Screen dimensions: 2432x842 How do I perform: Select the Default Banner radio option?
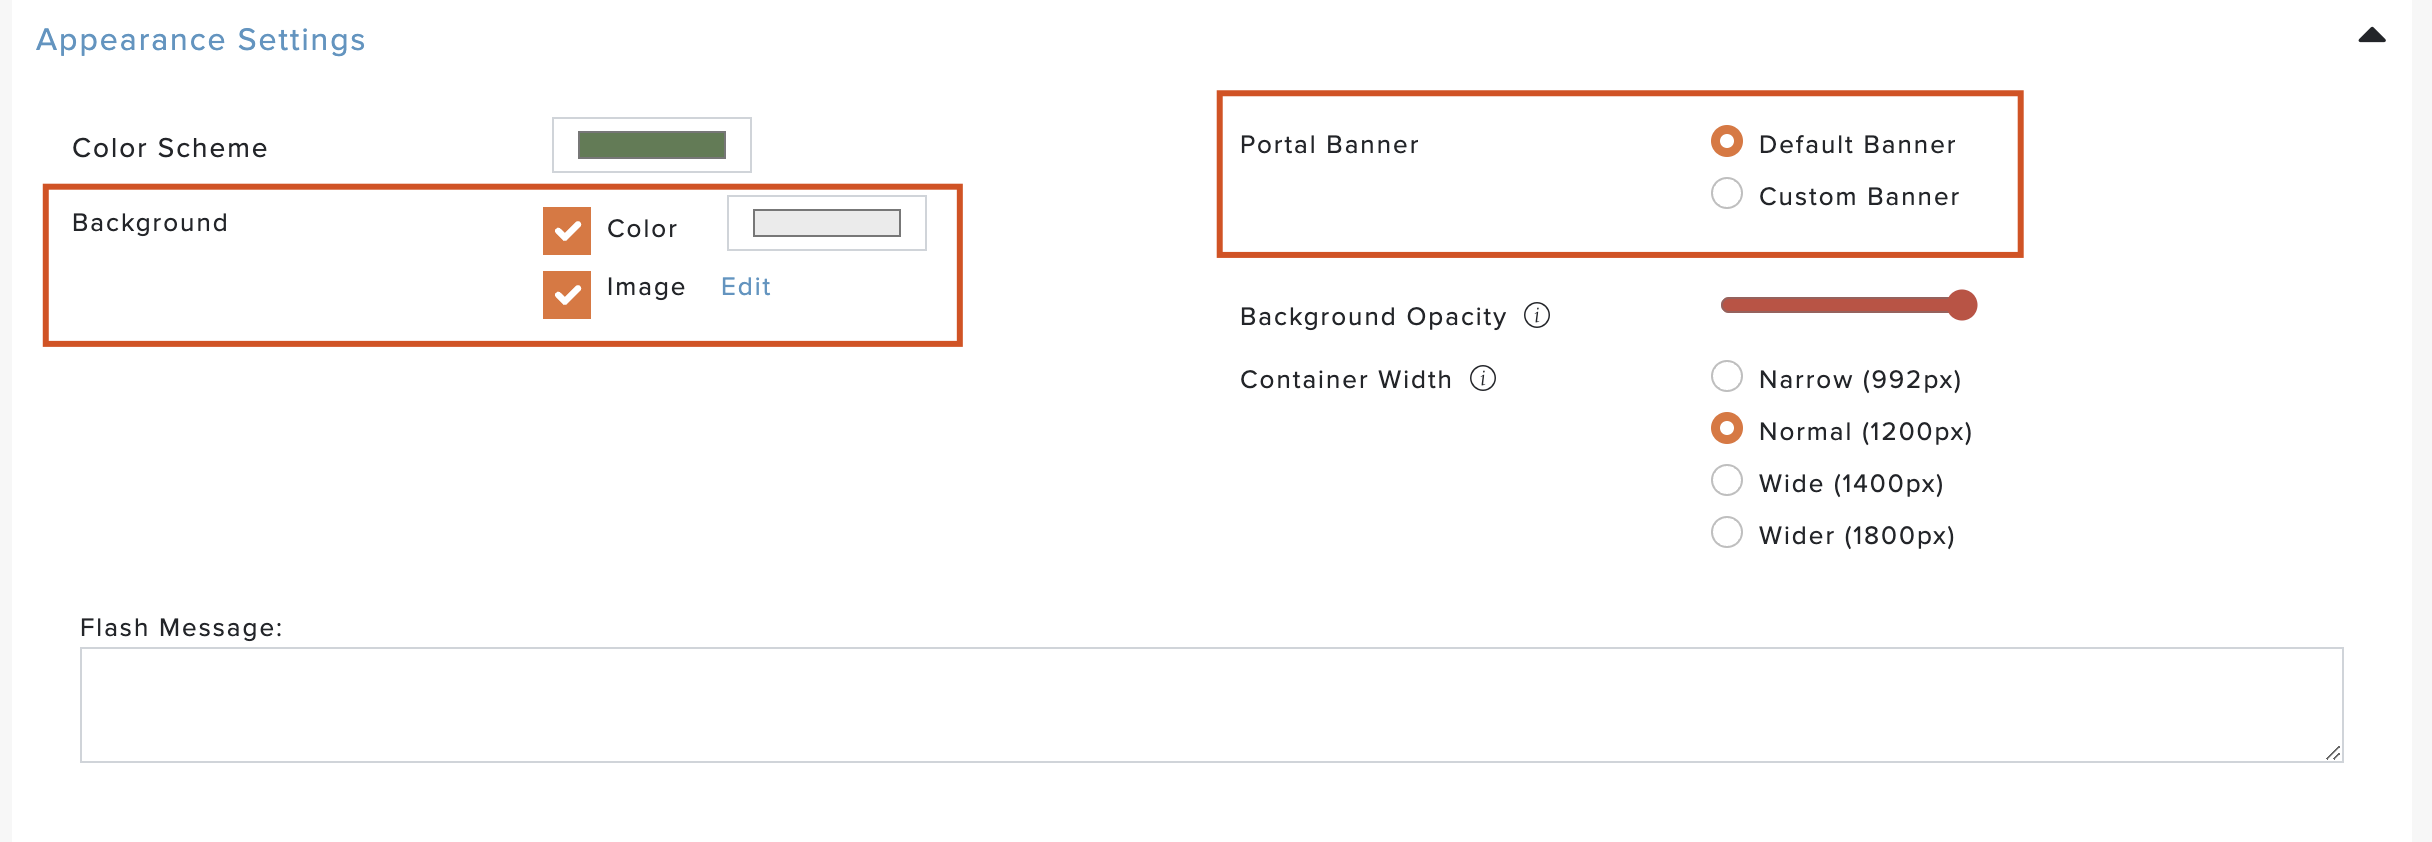(1726, 142)
